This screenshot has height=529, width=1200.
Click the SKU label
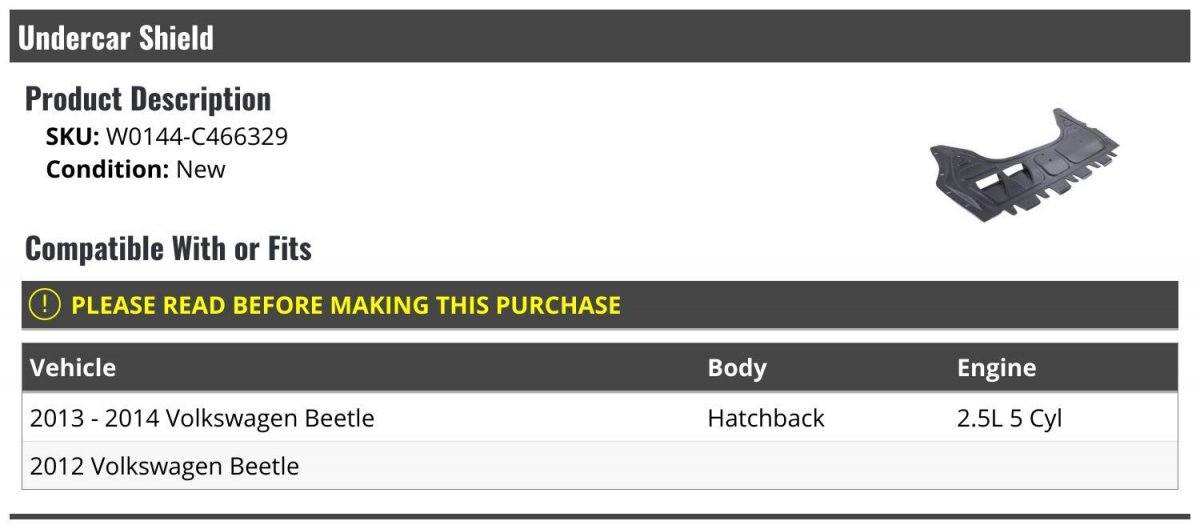tap(73, 137)
